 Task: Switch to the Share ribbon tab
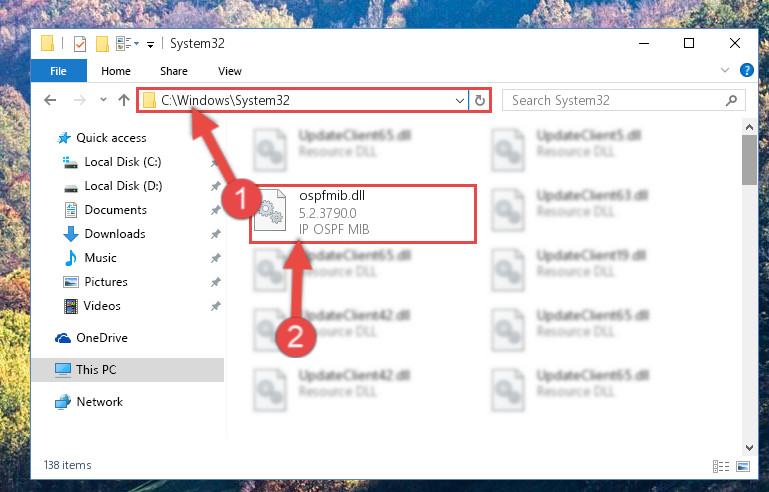(x=174, y=71)
